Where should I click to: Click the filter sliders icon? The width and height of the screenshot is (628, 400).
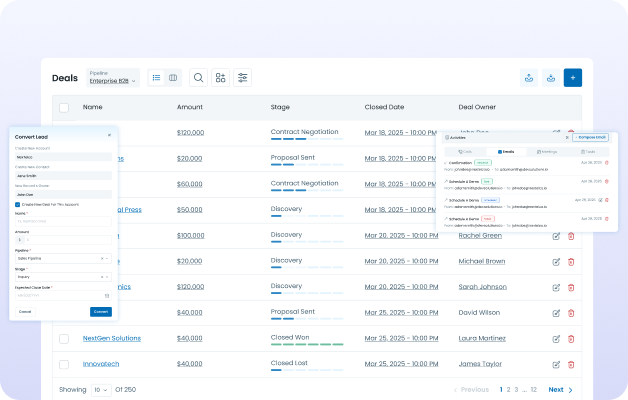pos(242,78)
